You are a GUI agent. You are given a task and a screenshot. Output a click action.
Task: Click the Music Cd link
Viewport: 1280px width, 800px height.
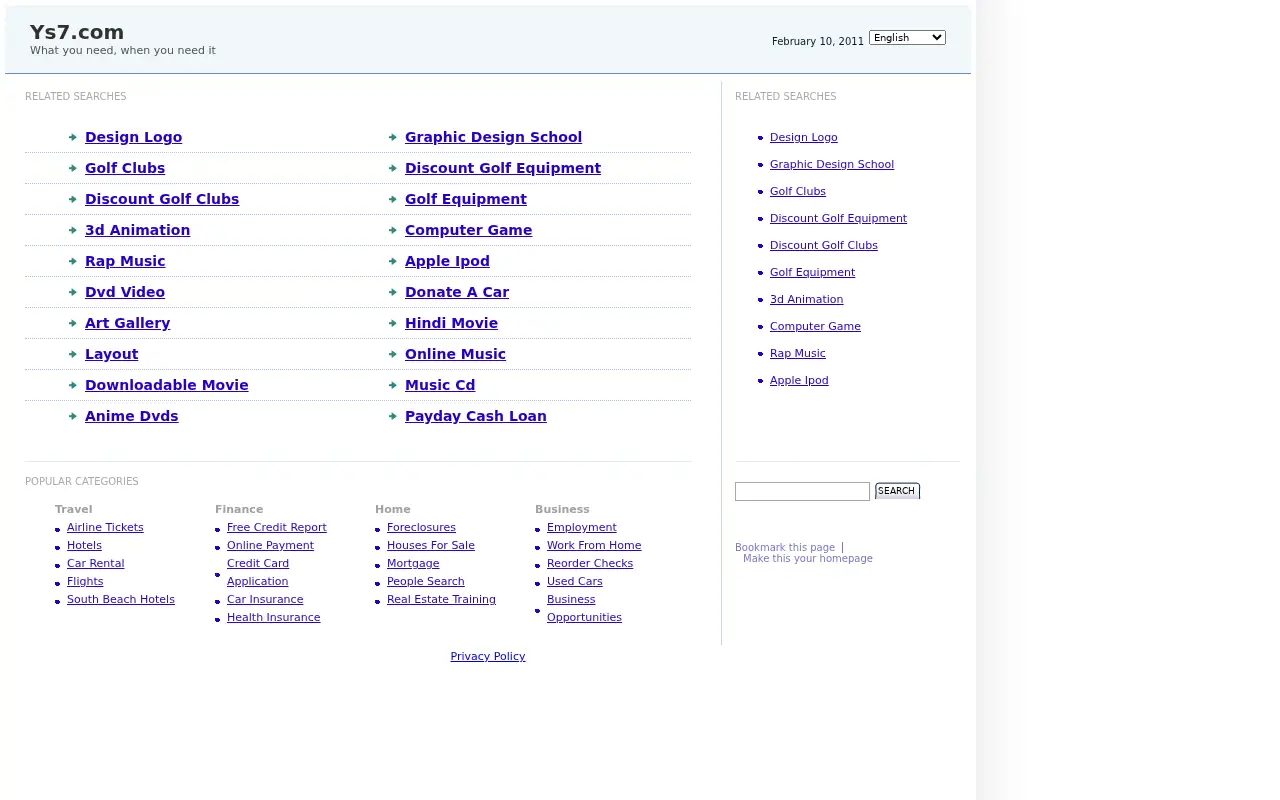[x=440, y=385]
